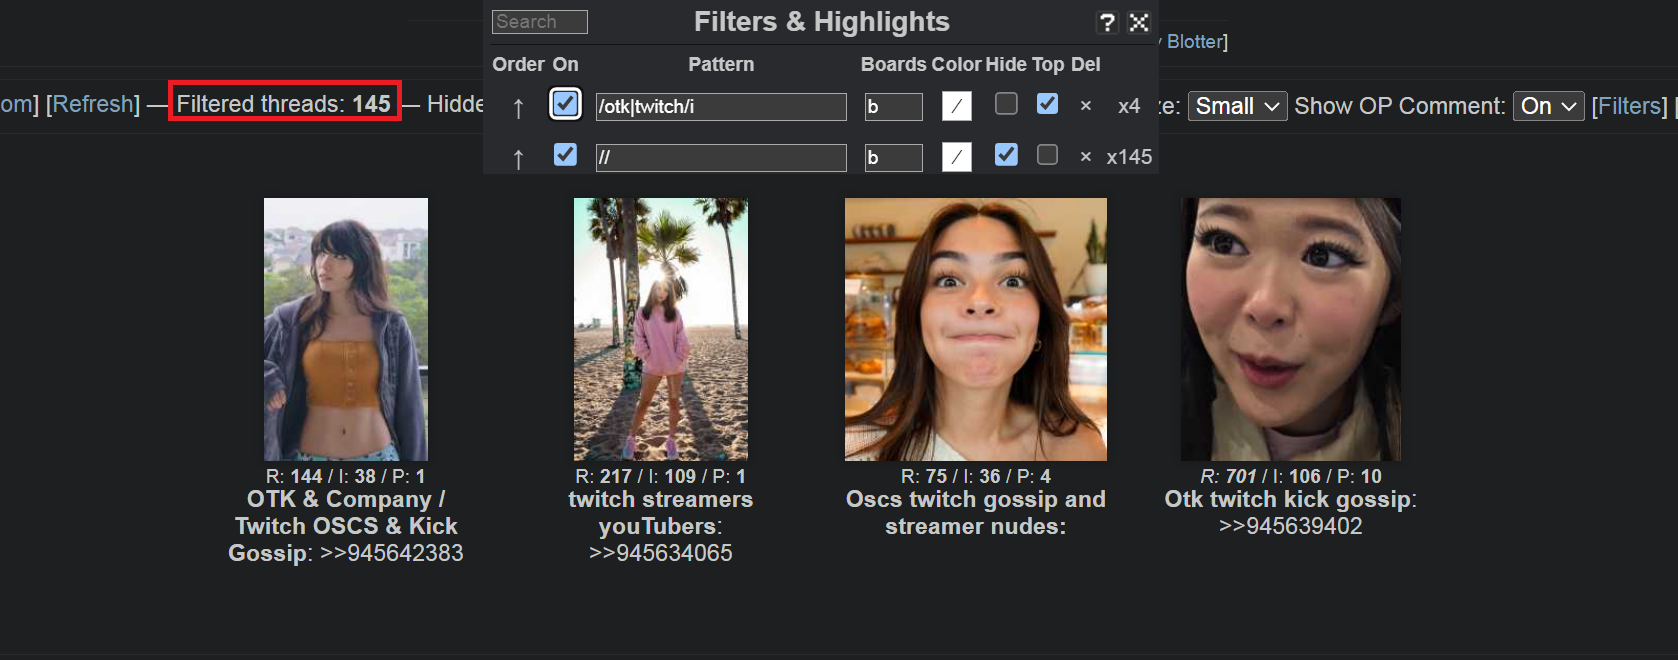
Task: Close the Filters & Highlights panel
Action: click(1138, 22)
